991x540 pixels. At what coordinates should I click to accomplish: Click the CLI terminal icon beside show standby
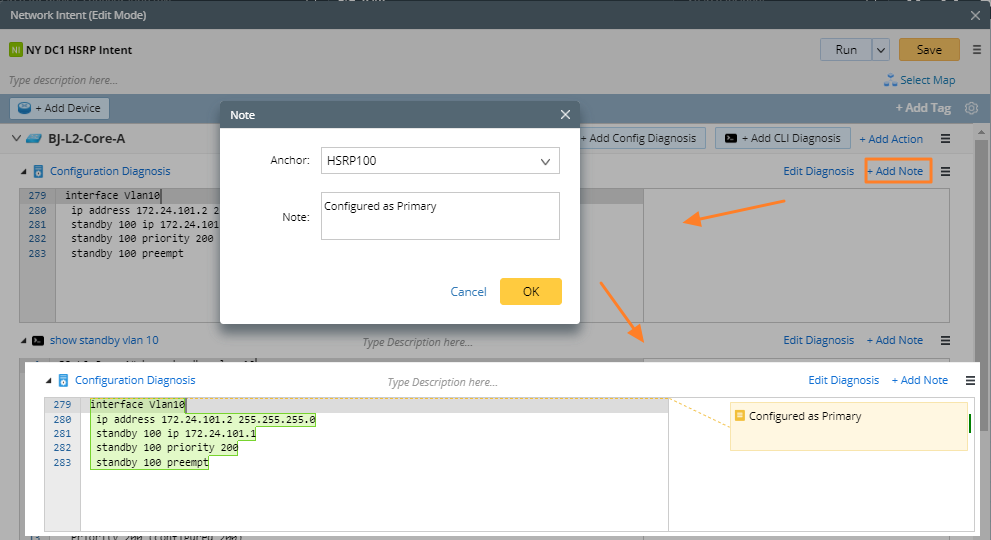tap(38, 340)
